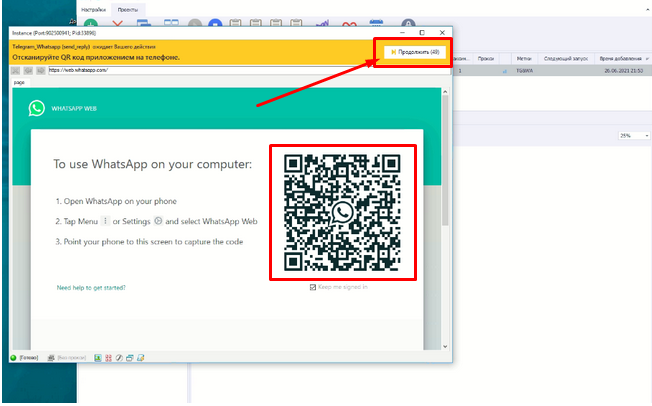Image resolution: width=652 pixels, height=406 pixels.
Task: Select the 'page' tab in the instance window
Action: coord(19,82)
